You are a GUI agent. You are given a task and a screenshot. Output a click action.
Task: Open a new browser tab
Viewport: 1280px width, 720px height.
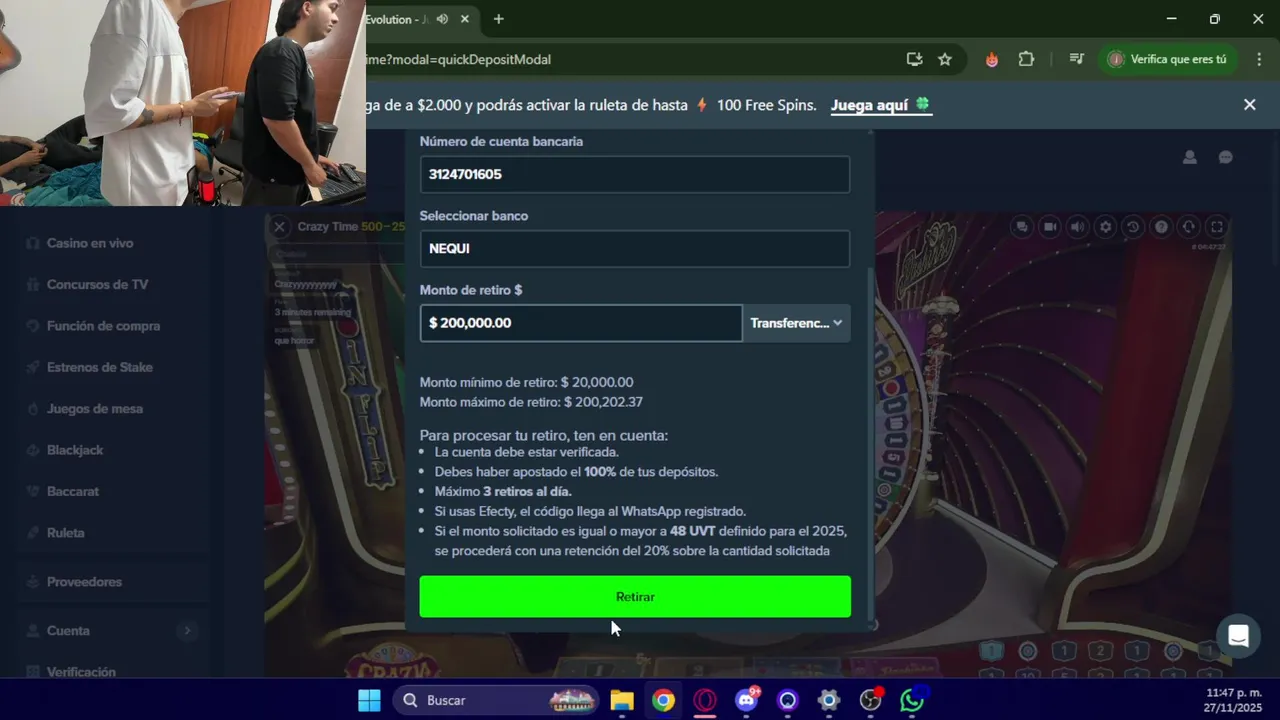(x=498, y=19)
